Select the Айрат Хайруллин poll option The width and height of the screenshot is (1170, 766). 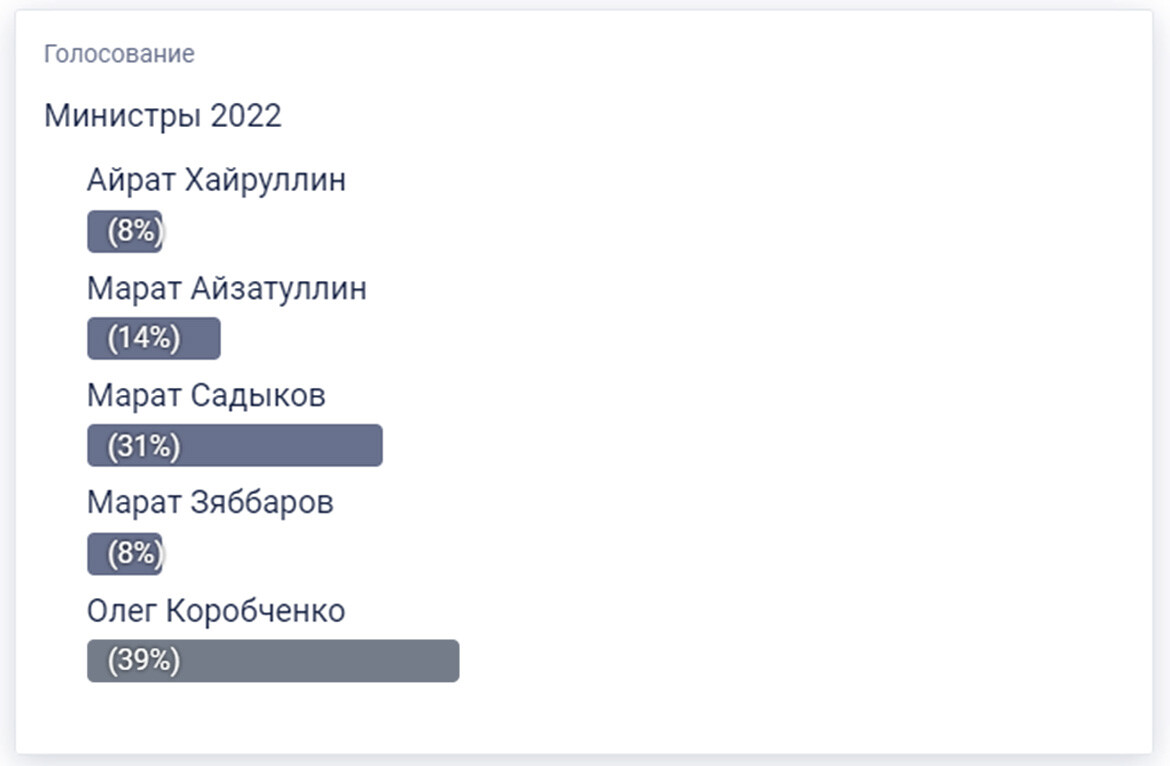(x=216, y=181)
